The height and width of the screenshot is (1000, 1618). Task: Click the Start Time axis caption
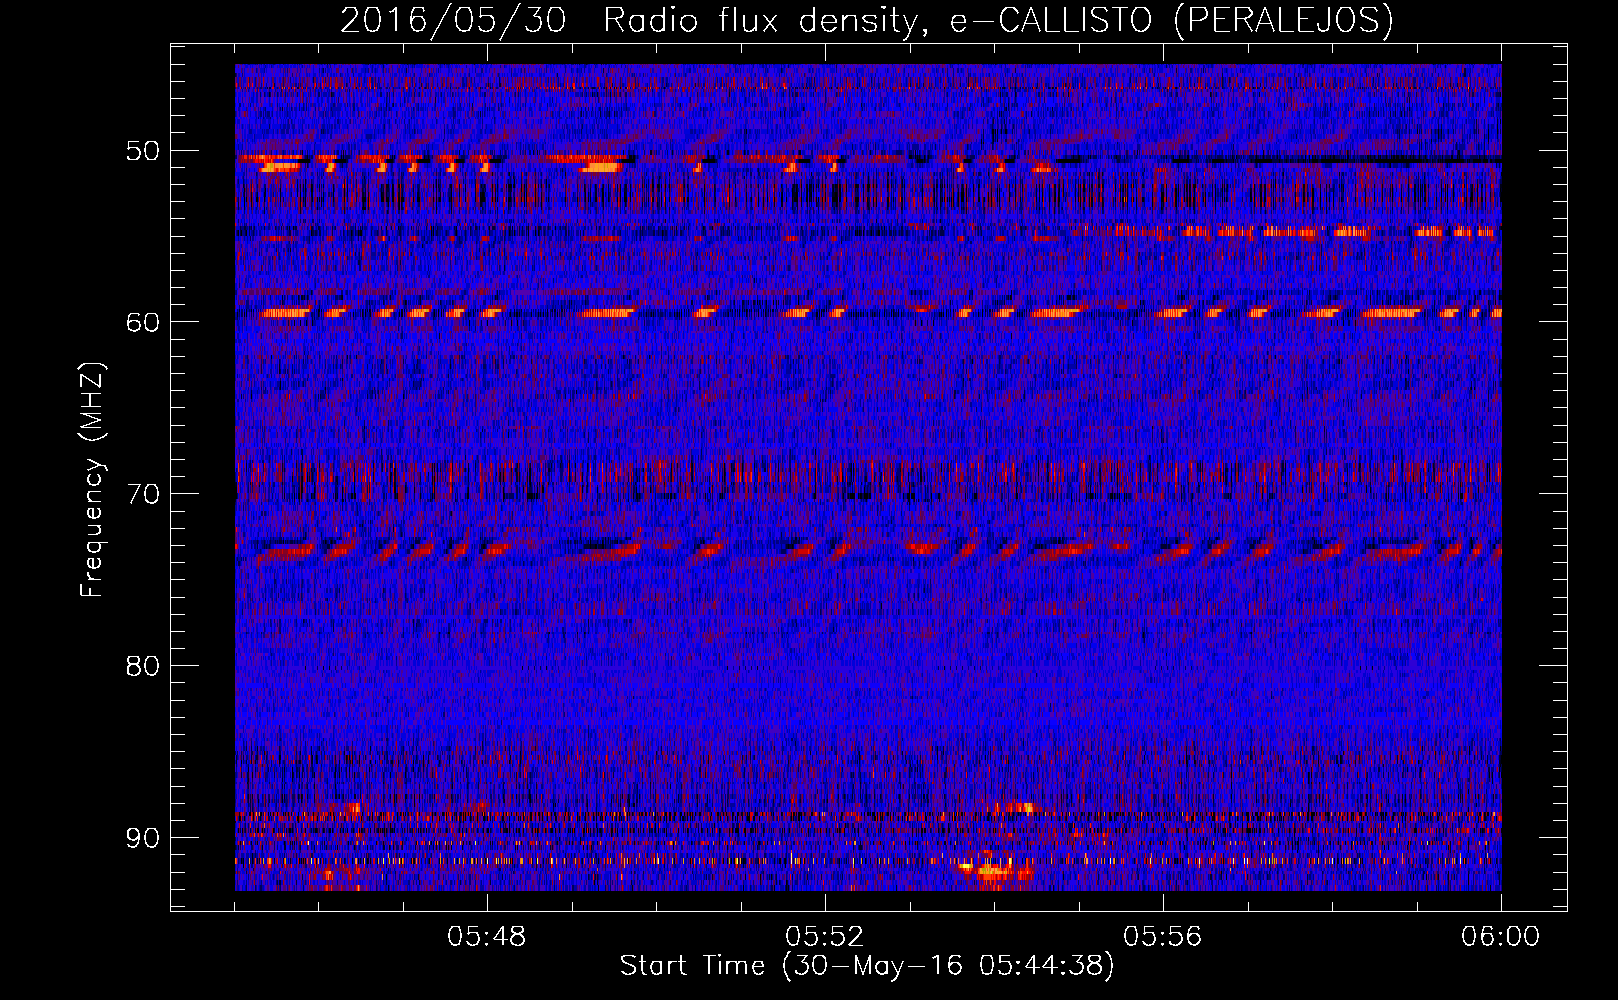point(867,966)
